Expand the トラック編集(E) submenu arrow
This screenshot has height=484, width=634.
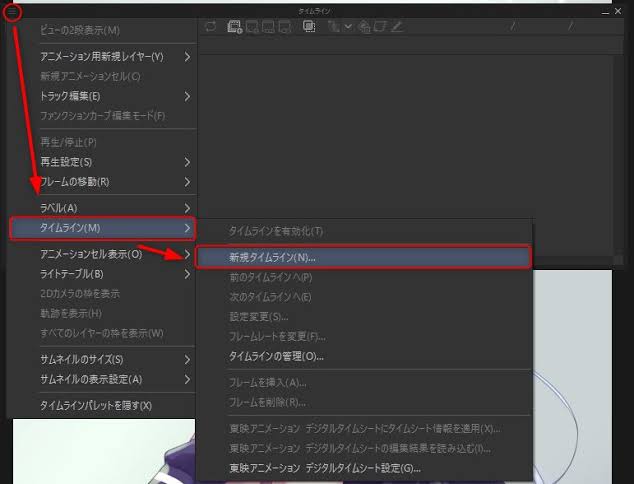pyautogui.click(x=187, y=97)
